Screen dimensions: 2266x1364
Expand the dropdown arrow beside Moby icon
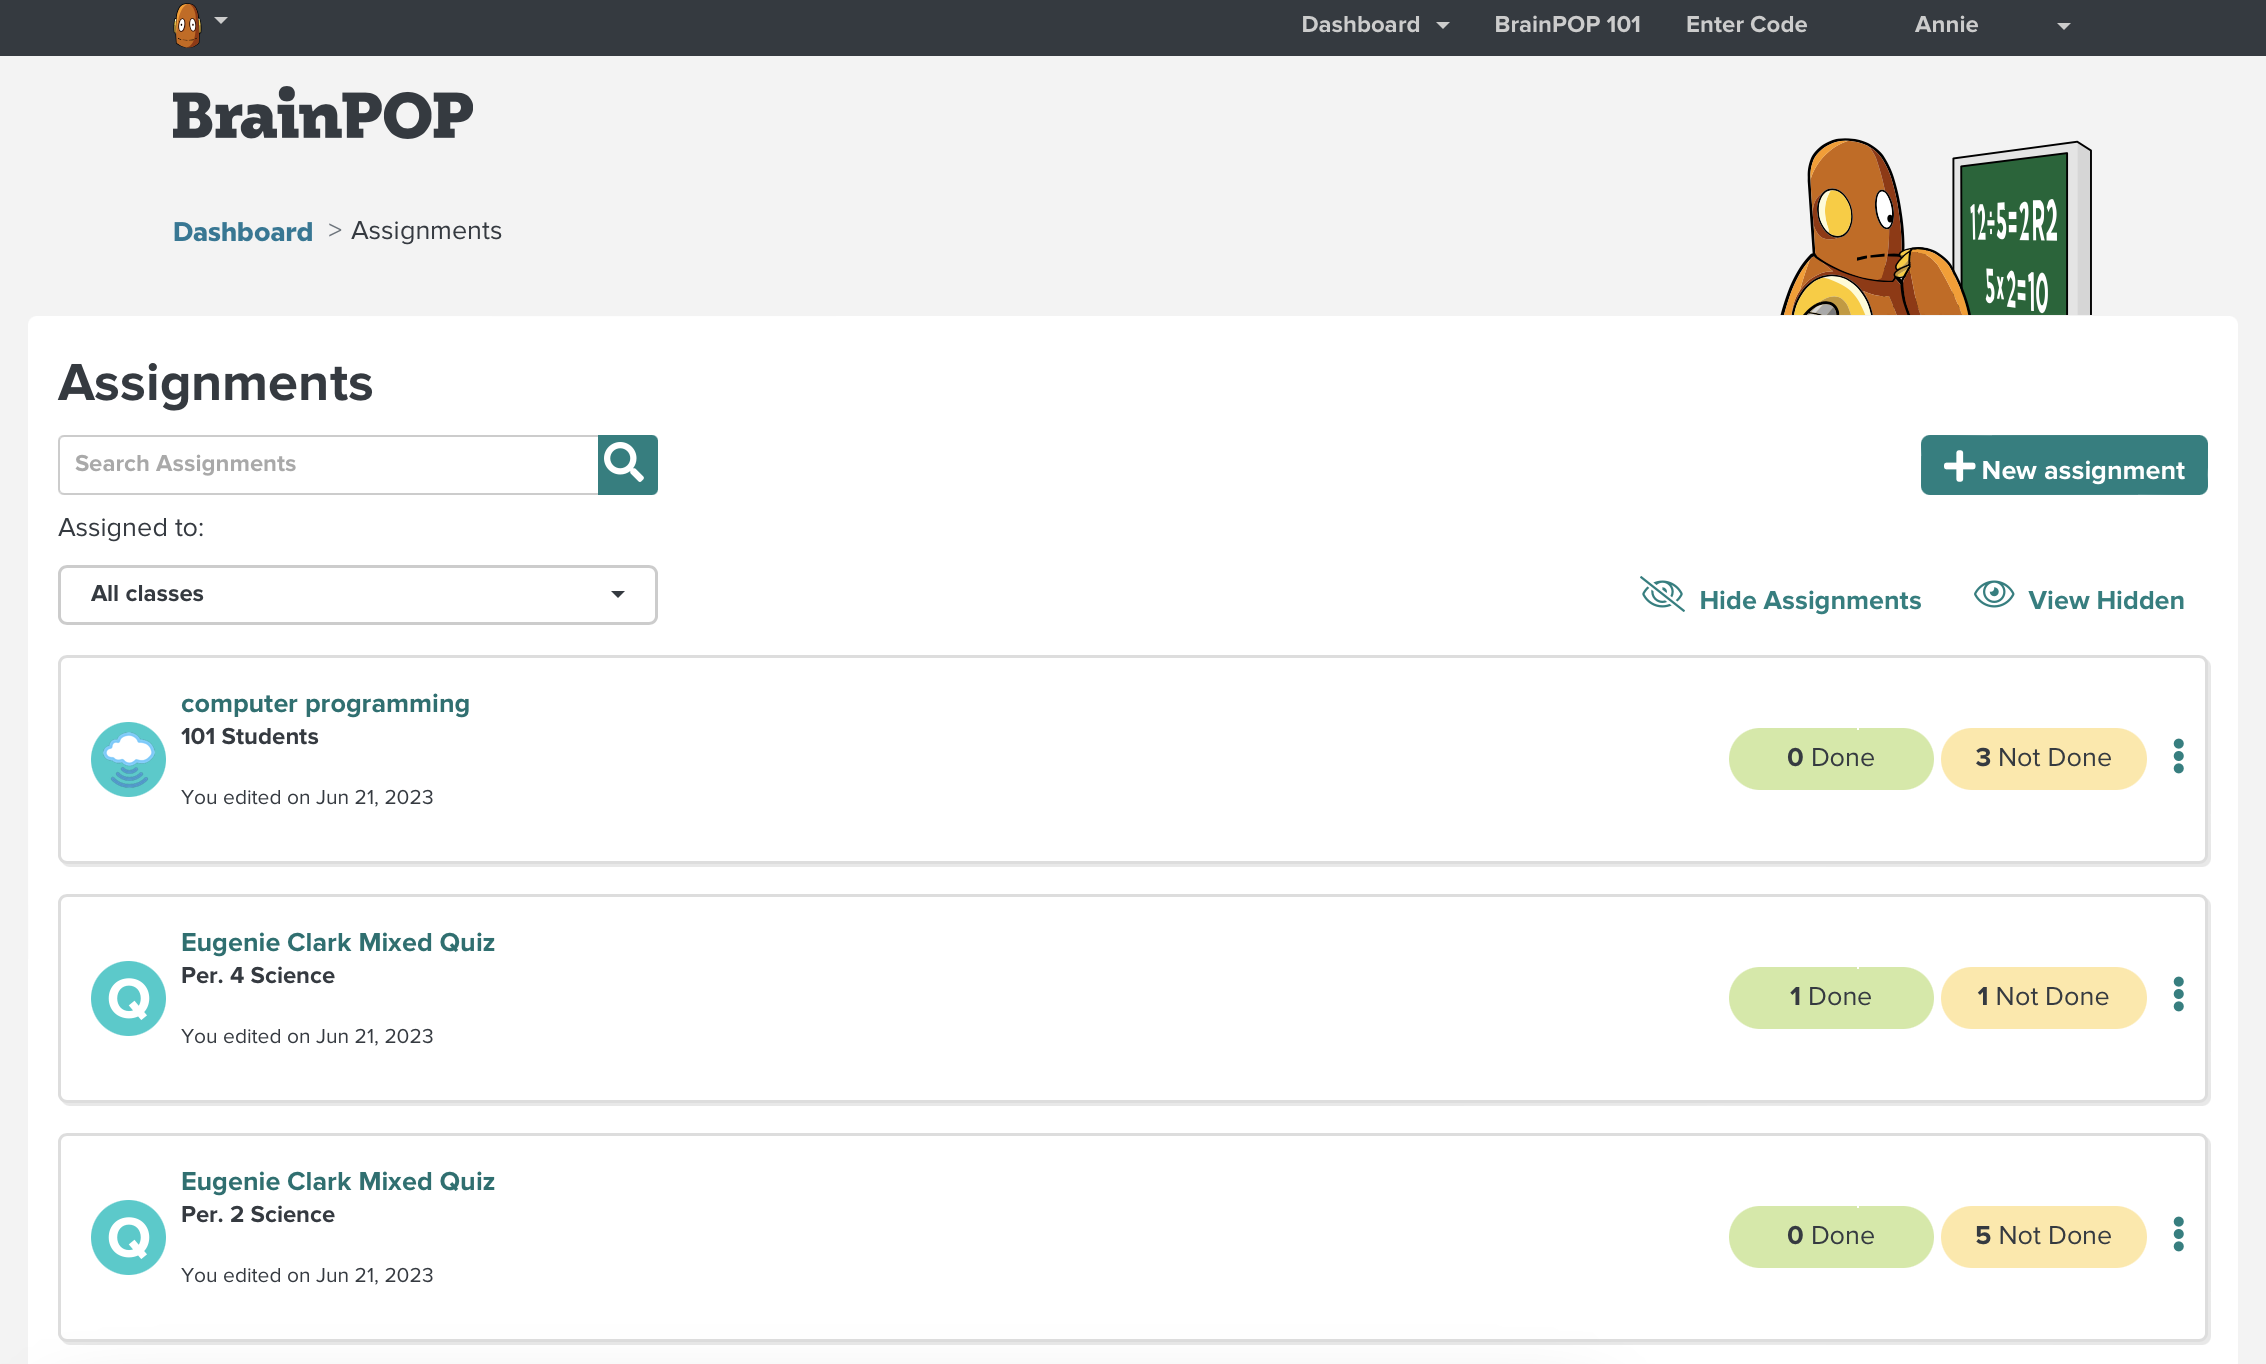[221, 20]
